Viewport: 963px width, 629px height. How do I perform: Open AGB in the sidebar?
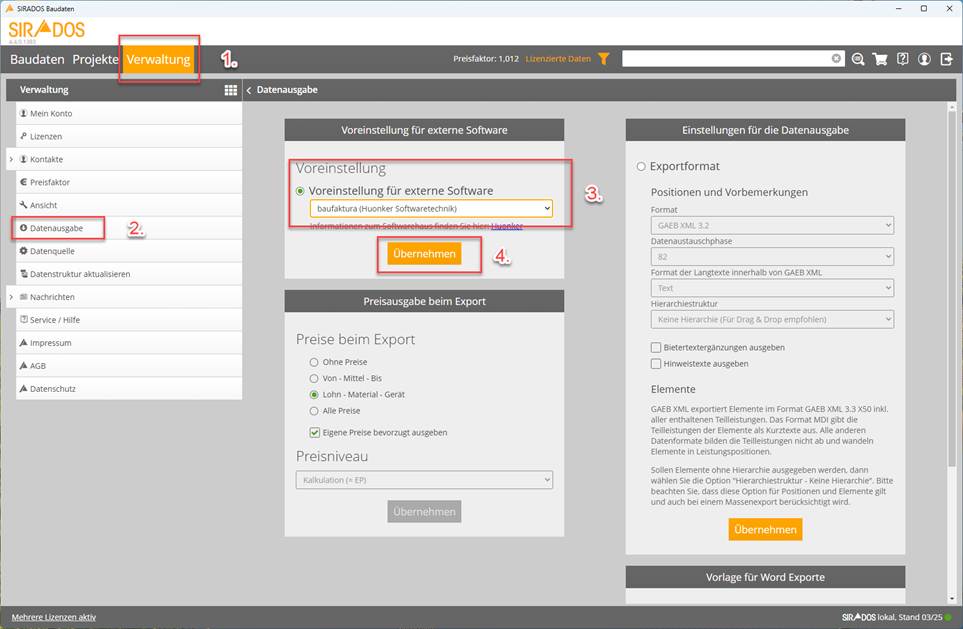click(129, 365)
